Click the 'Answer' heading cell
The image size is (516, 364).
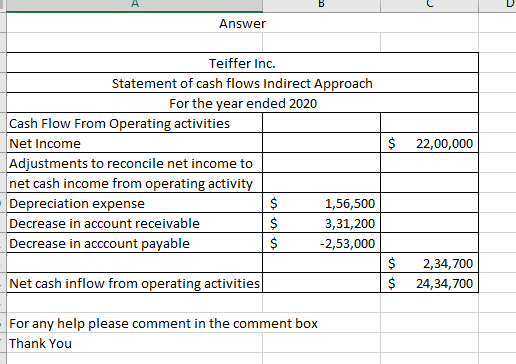(242, 23)
